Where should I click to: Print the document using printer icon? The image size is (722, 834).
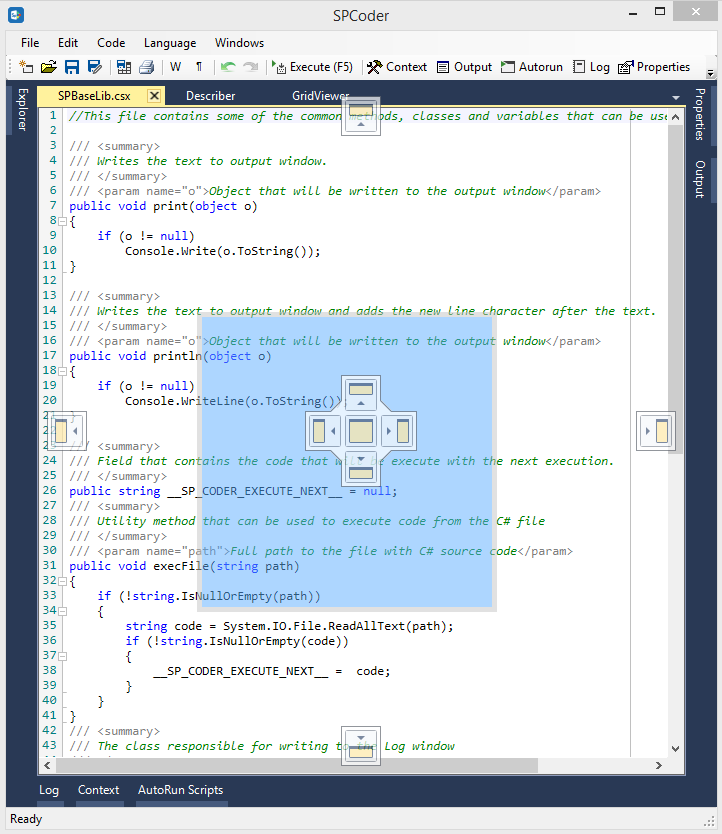(x=146, y=67)
